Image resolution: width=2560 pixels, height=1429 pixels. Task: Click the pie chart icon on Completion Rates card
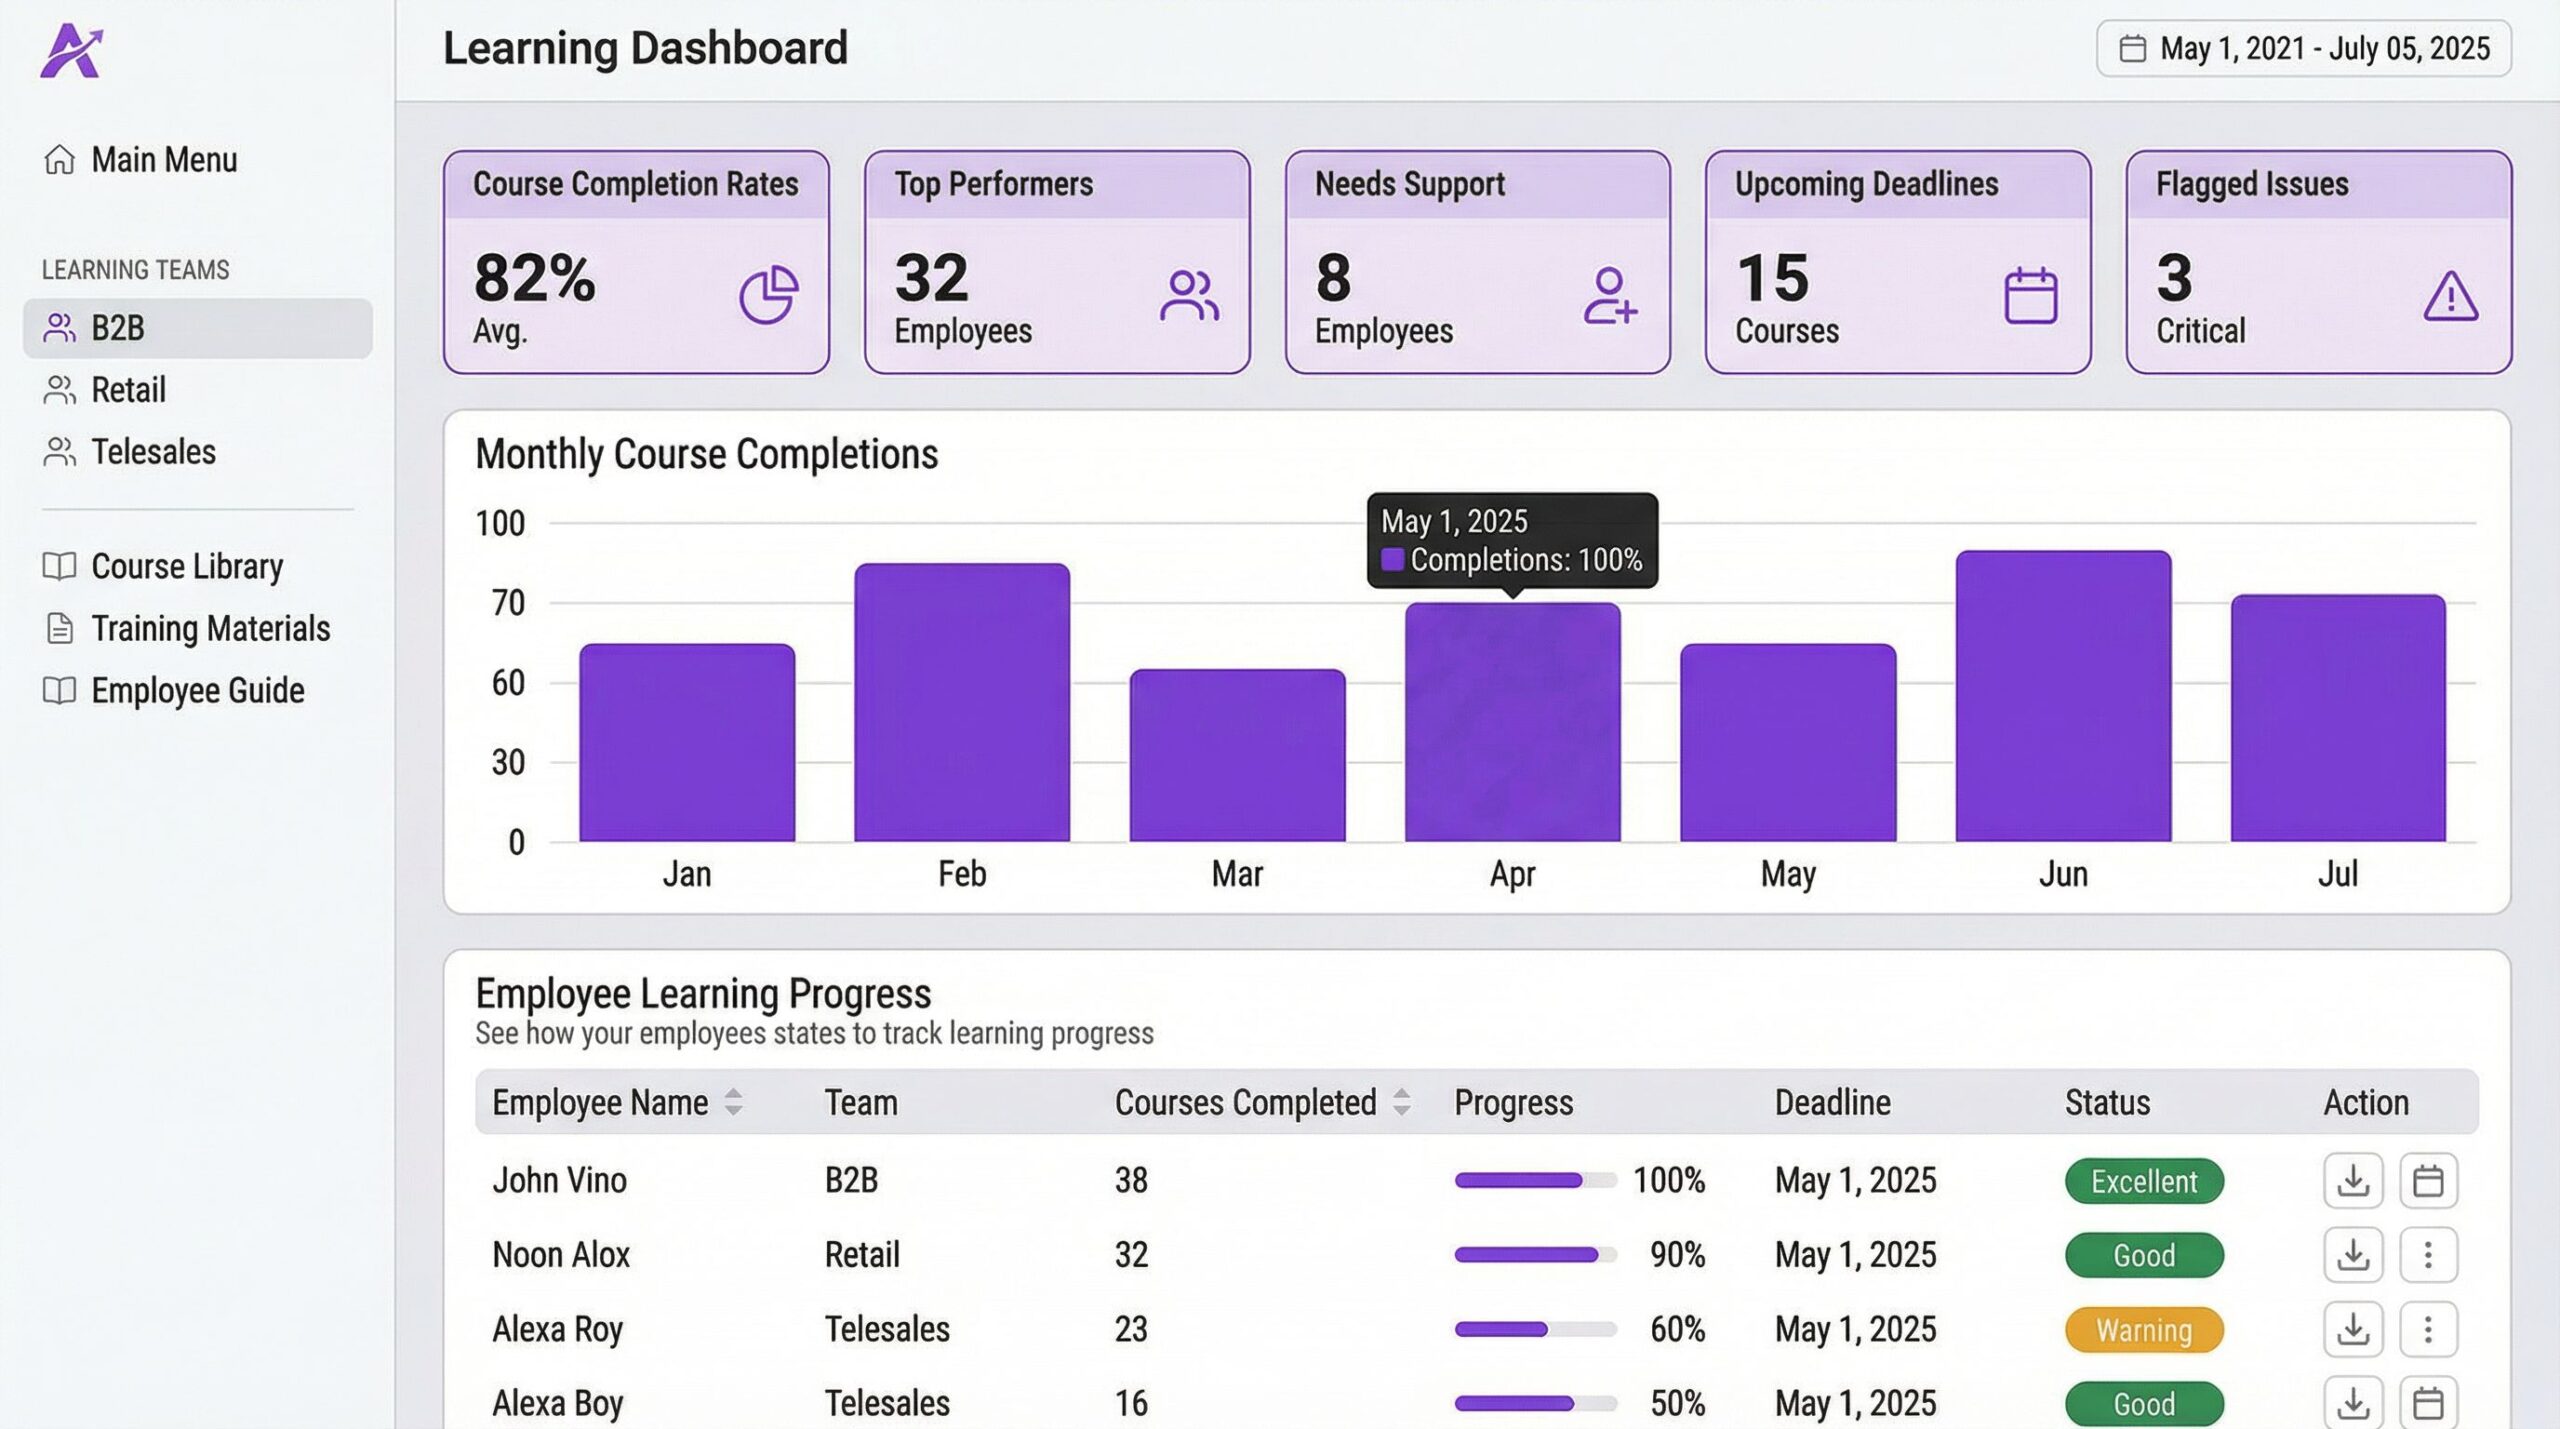[768, 295]
